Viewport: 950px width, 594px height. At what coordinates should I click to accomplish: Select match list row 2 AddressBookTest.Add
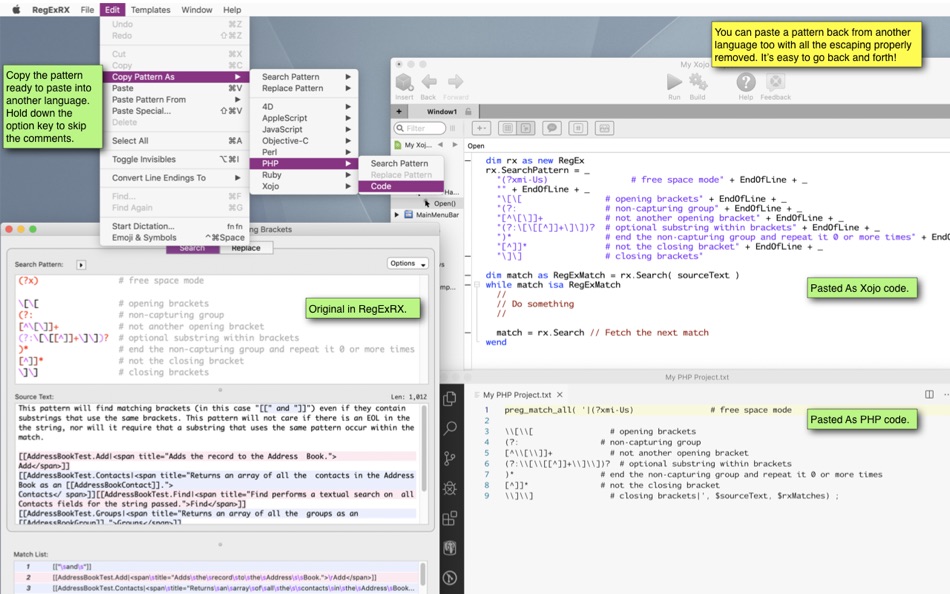click(x=216, y=578)
